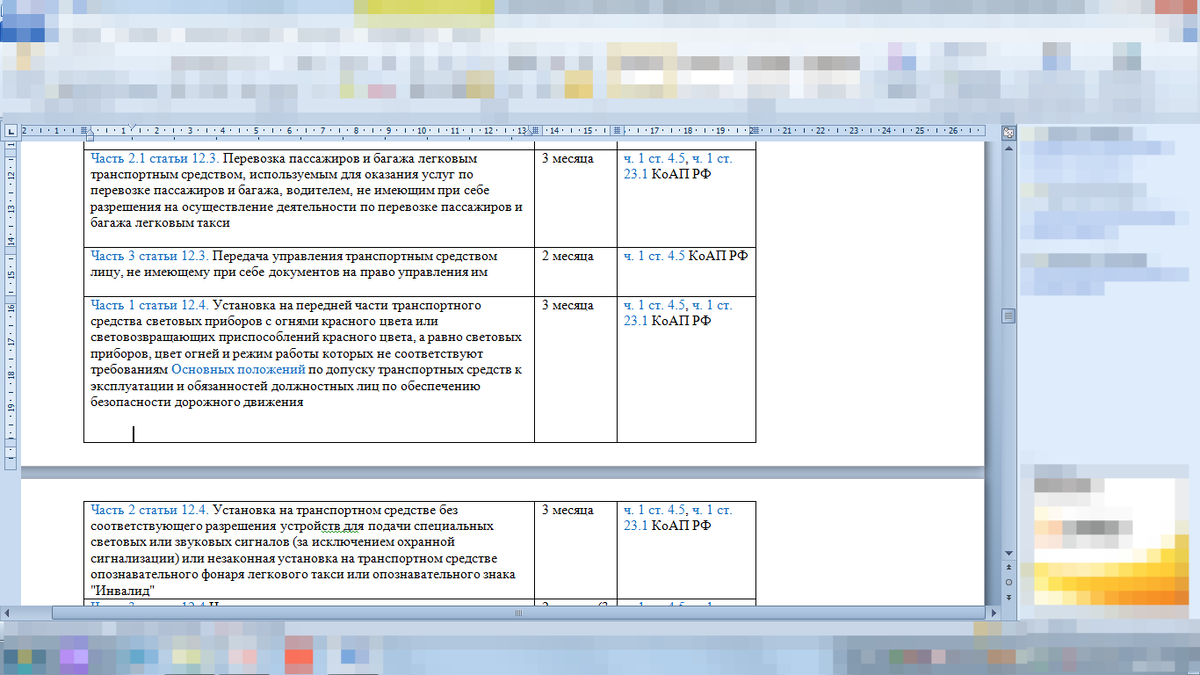Follow the 'Основных положений' hyperlink
This screenshot has width=1200, height=675.
(237, 370)
